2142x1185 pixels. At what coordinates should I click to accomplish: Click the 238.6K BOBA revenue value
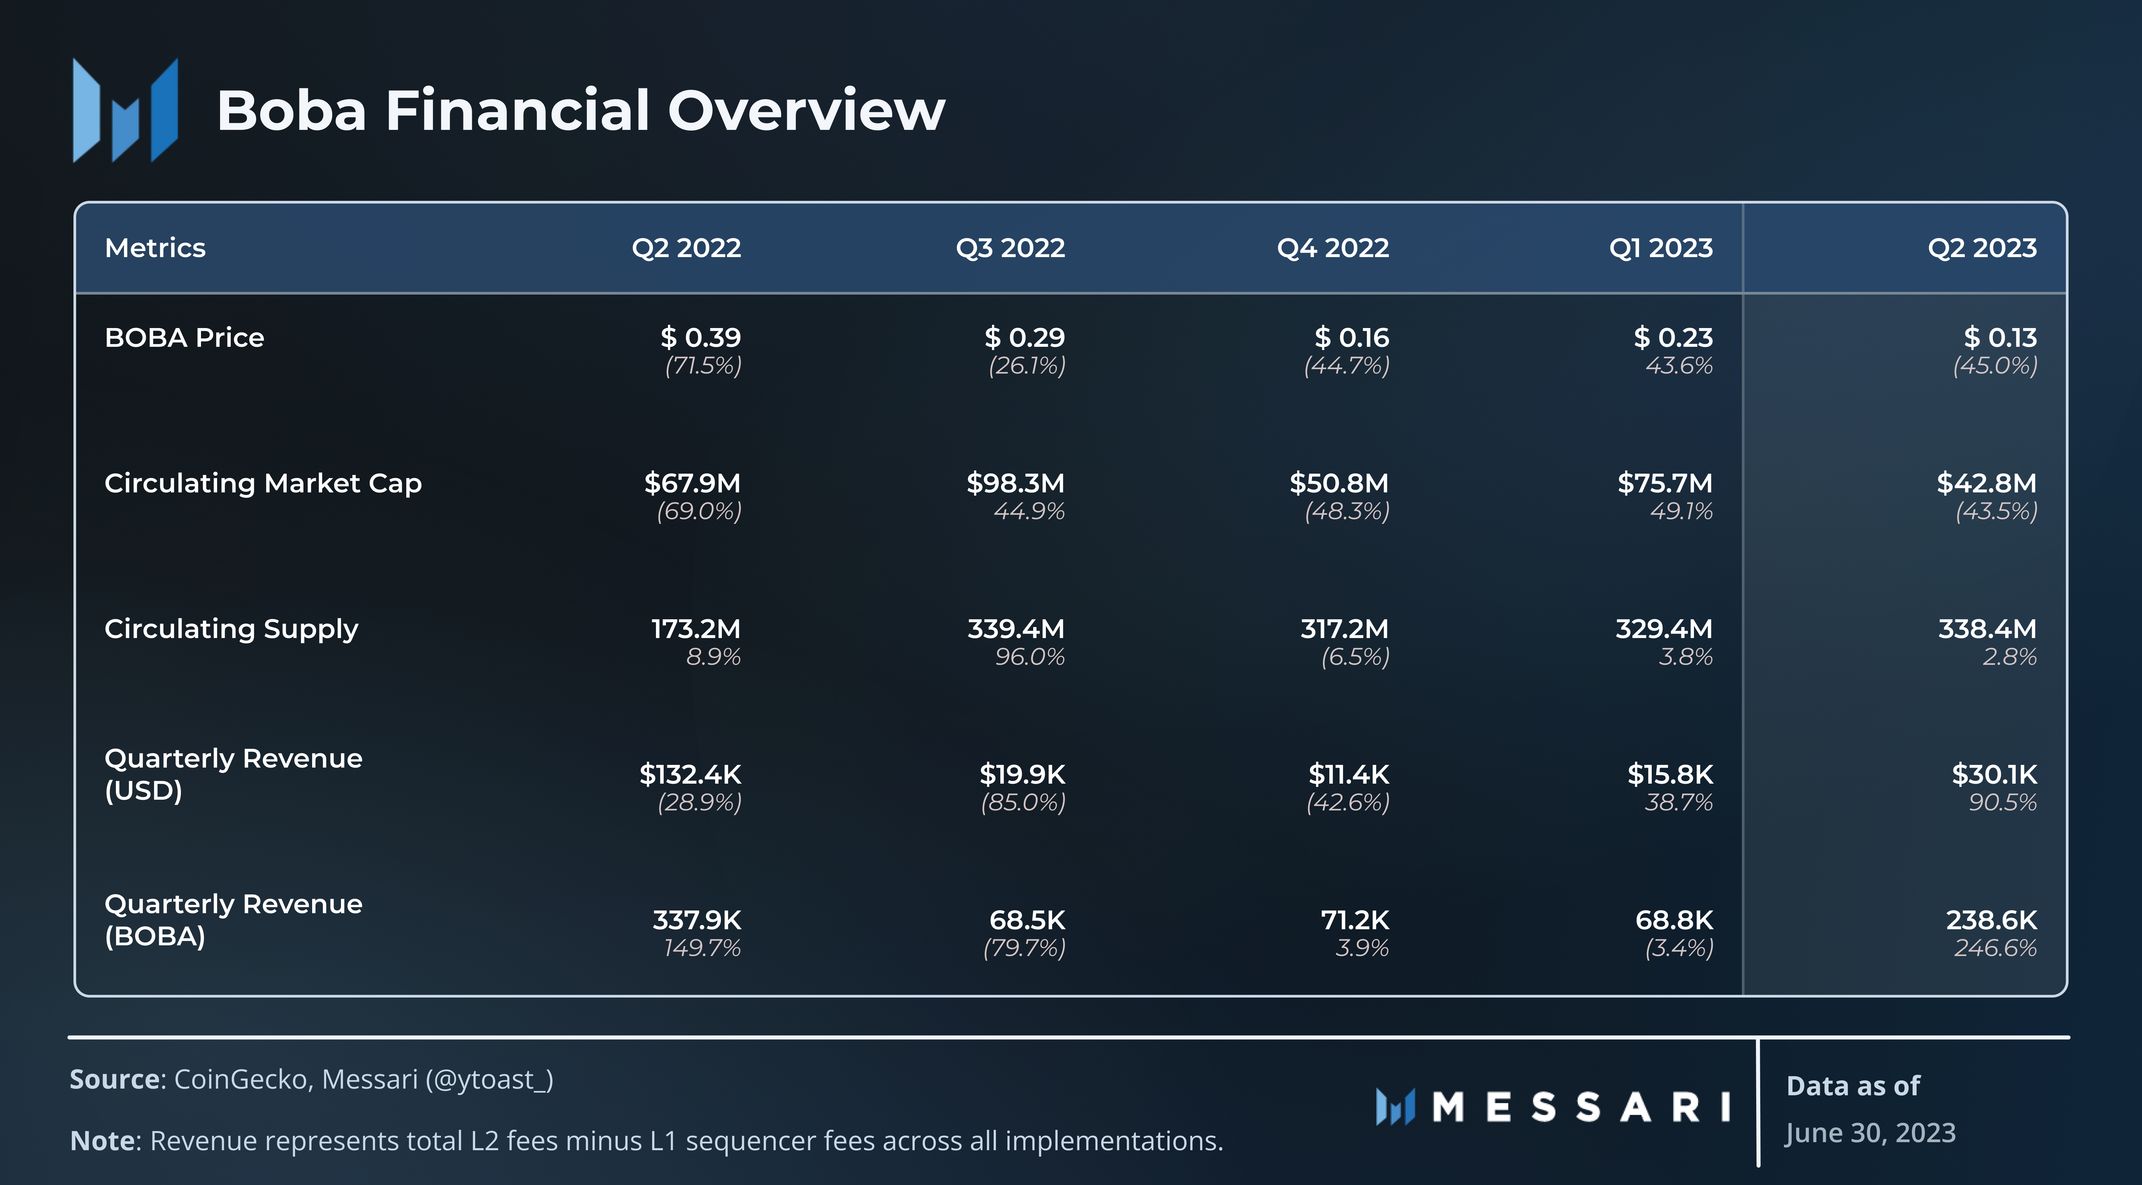1992,920
